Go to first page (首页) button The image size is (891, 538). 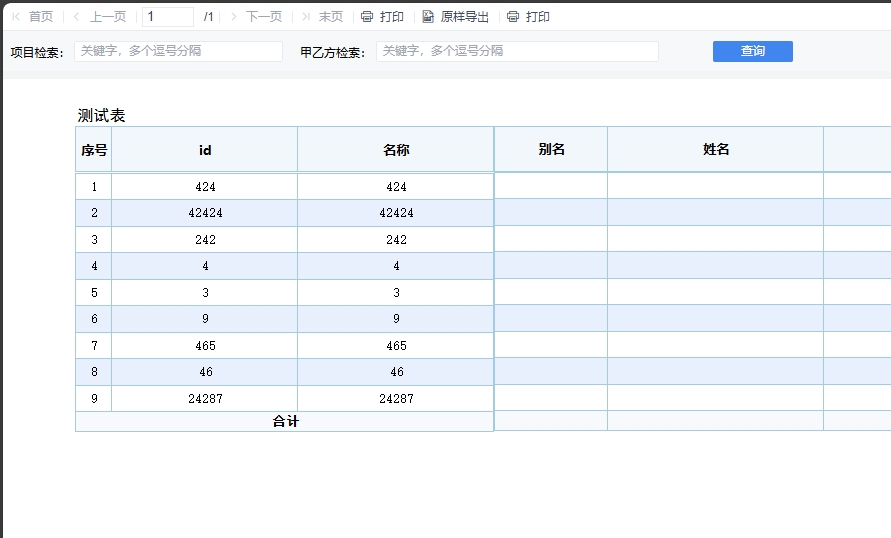(33, 17)
